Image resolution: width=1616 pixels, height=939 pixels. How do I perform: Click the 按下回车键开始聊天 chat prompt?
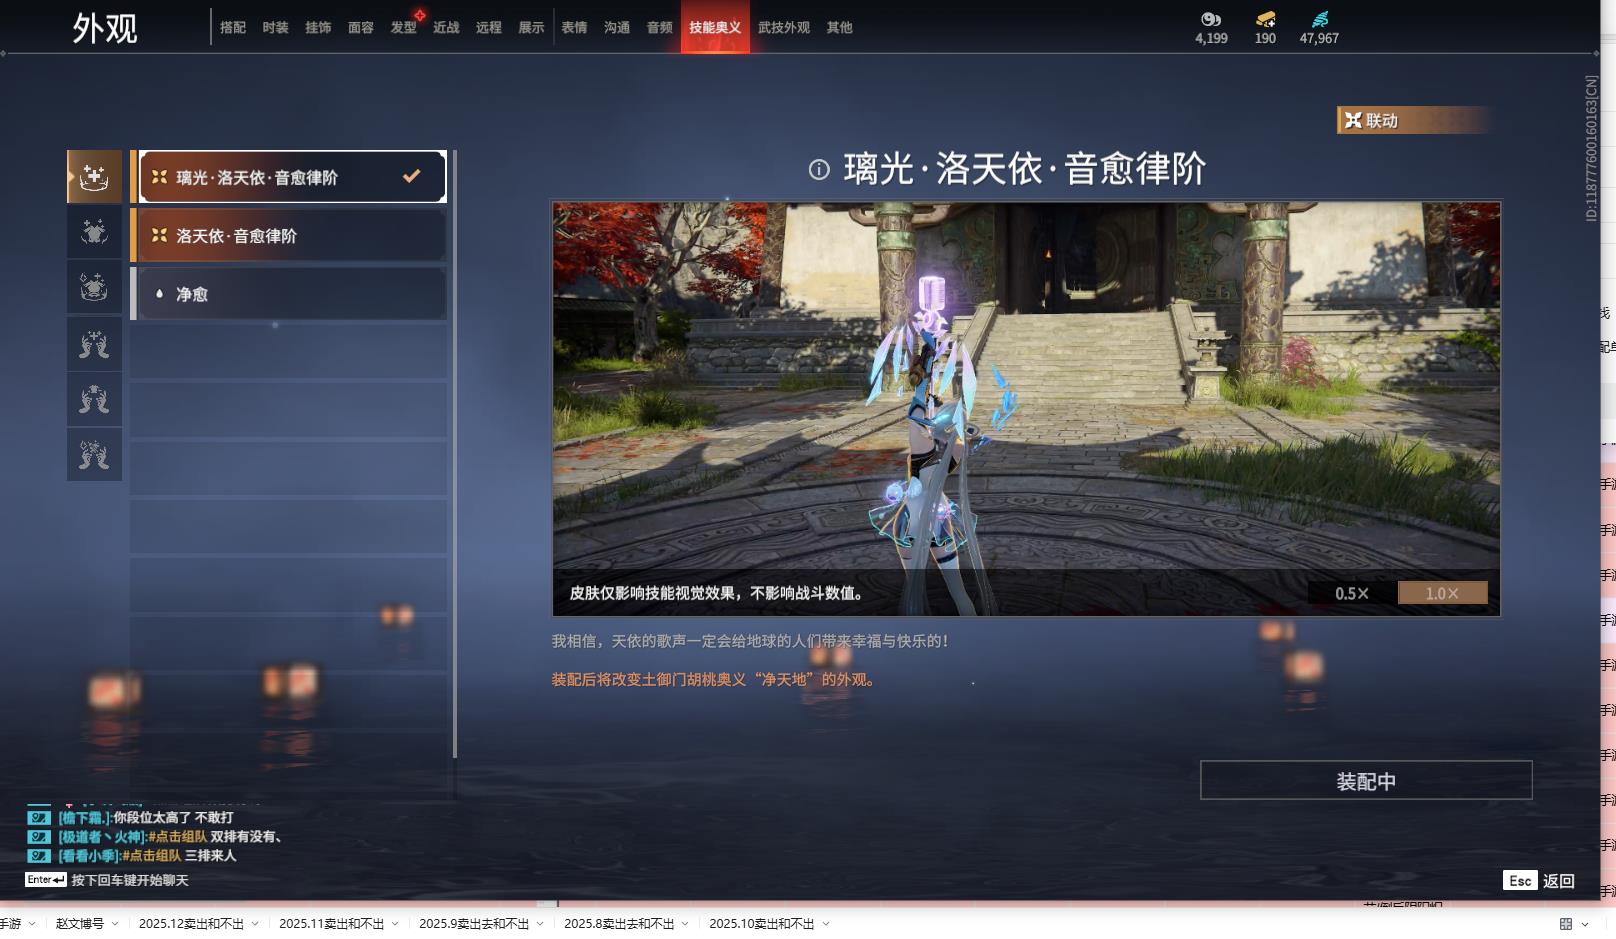(130, 880)
